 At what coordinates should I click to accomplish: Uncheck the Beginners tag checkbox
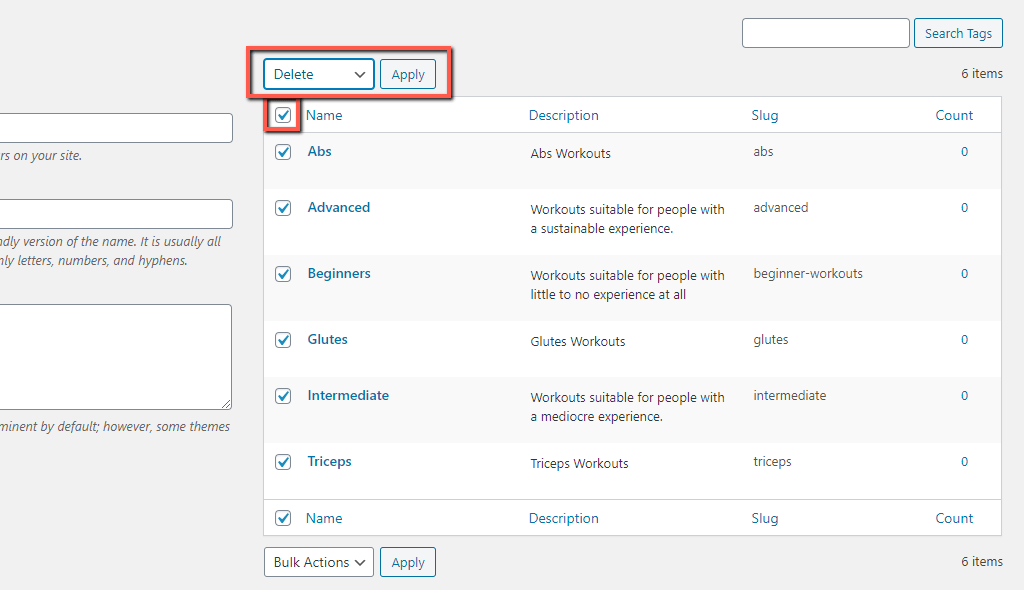(x=283, y=274)
